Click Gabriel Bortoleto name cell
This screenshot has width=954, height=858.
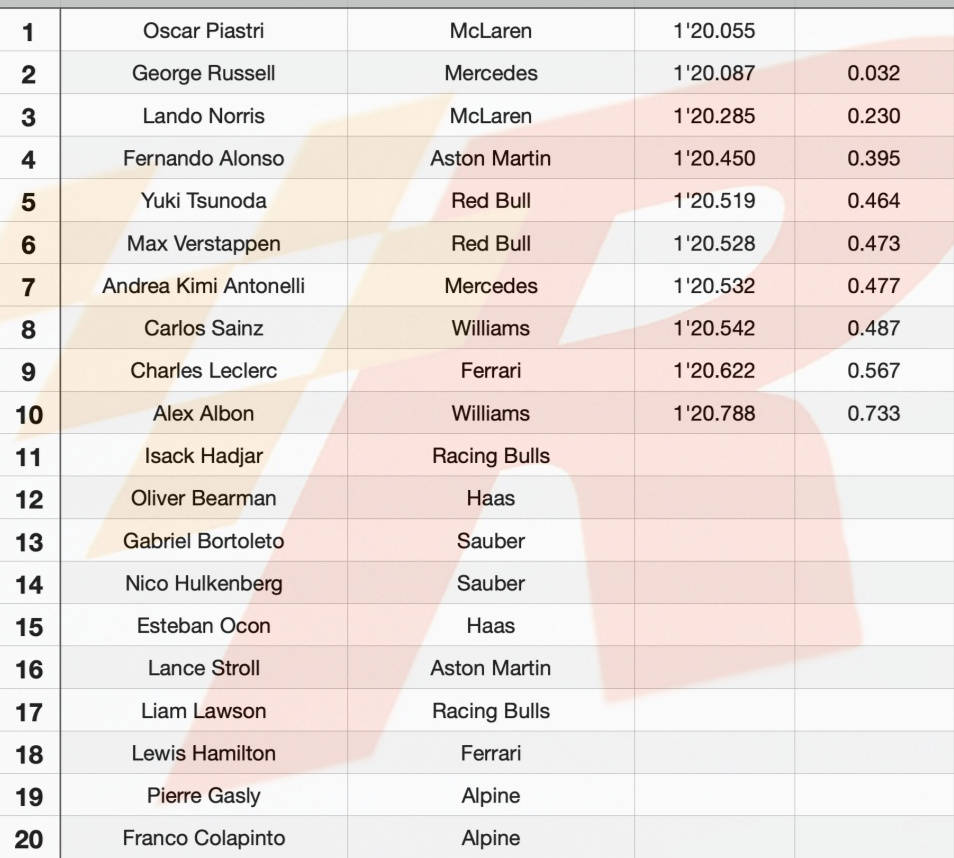point(204,541)
